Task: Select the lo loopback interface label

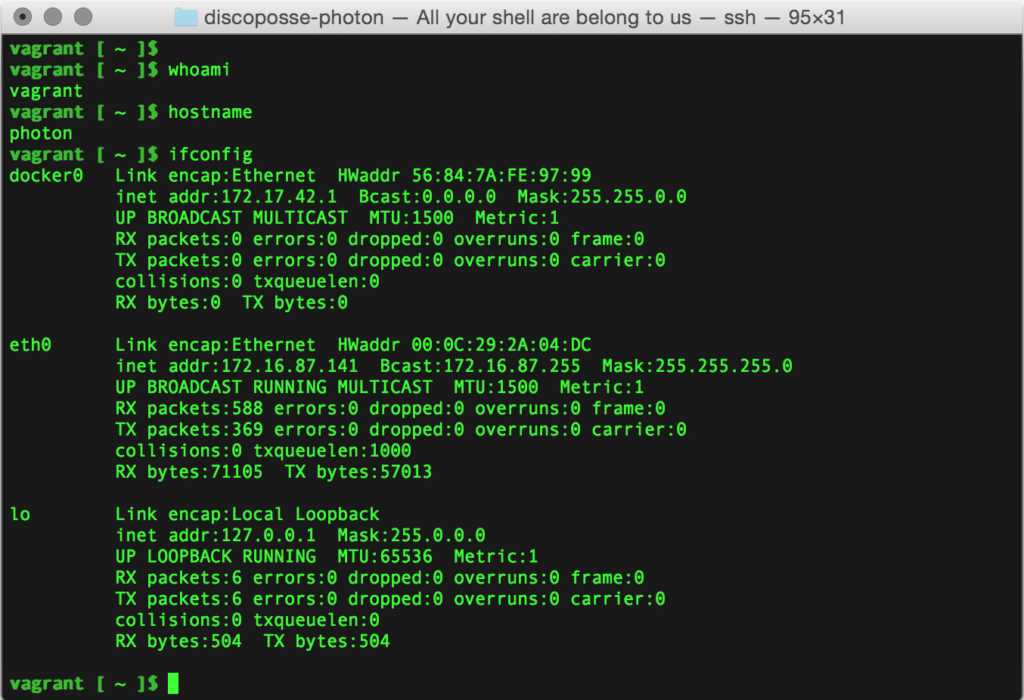Action: pyautogui.click(x=18, y=514)
